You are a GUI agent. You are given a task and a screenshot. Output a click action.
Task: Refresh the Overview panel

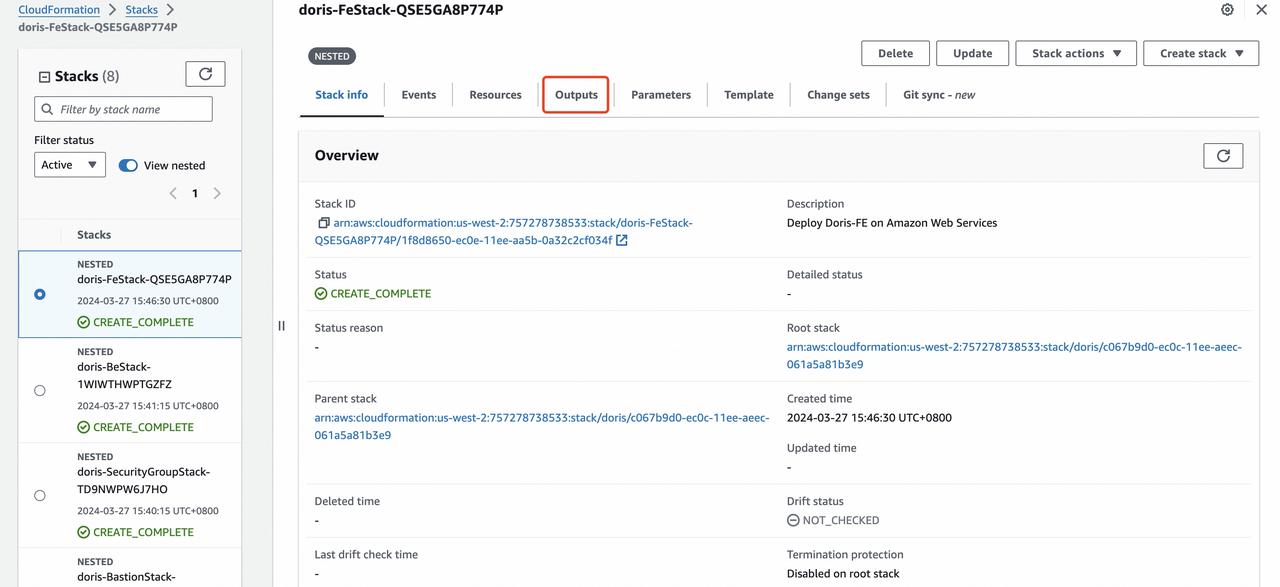[1222, 156]
